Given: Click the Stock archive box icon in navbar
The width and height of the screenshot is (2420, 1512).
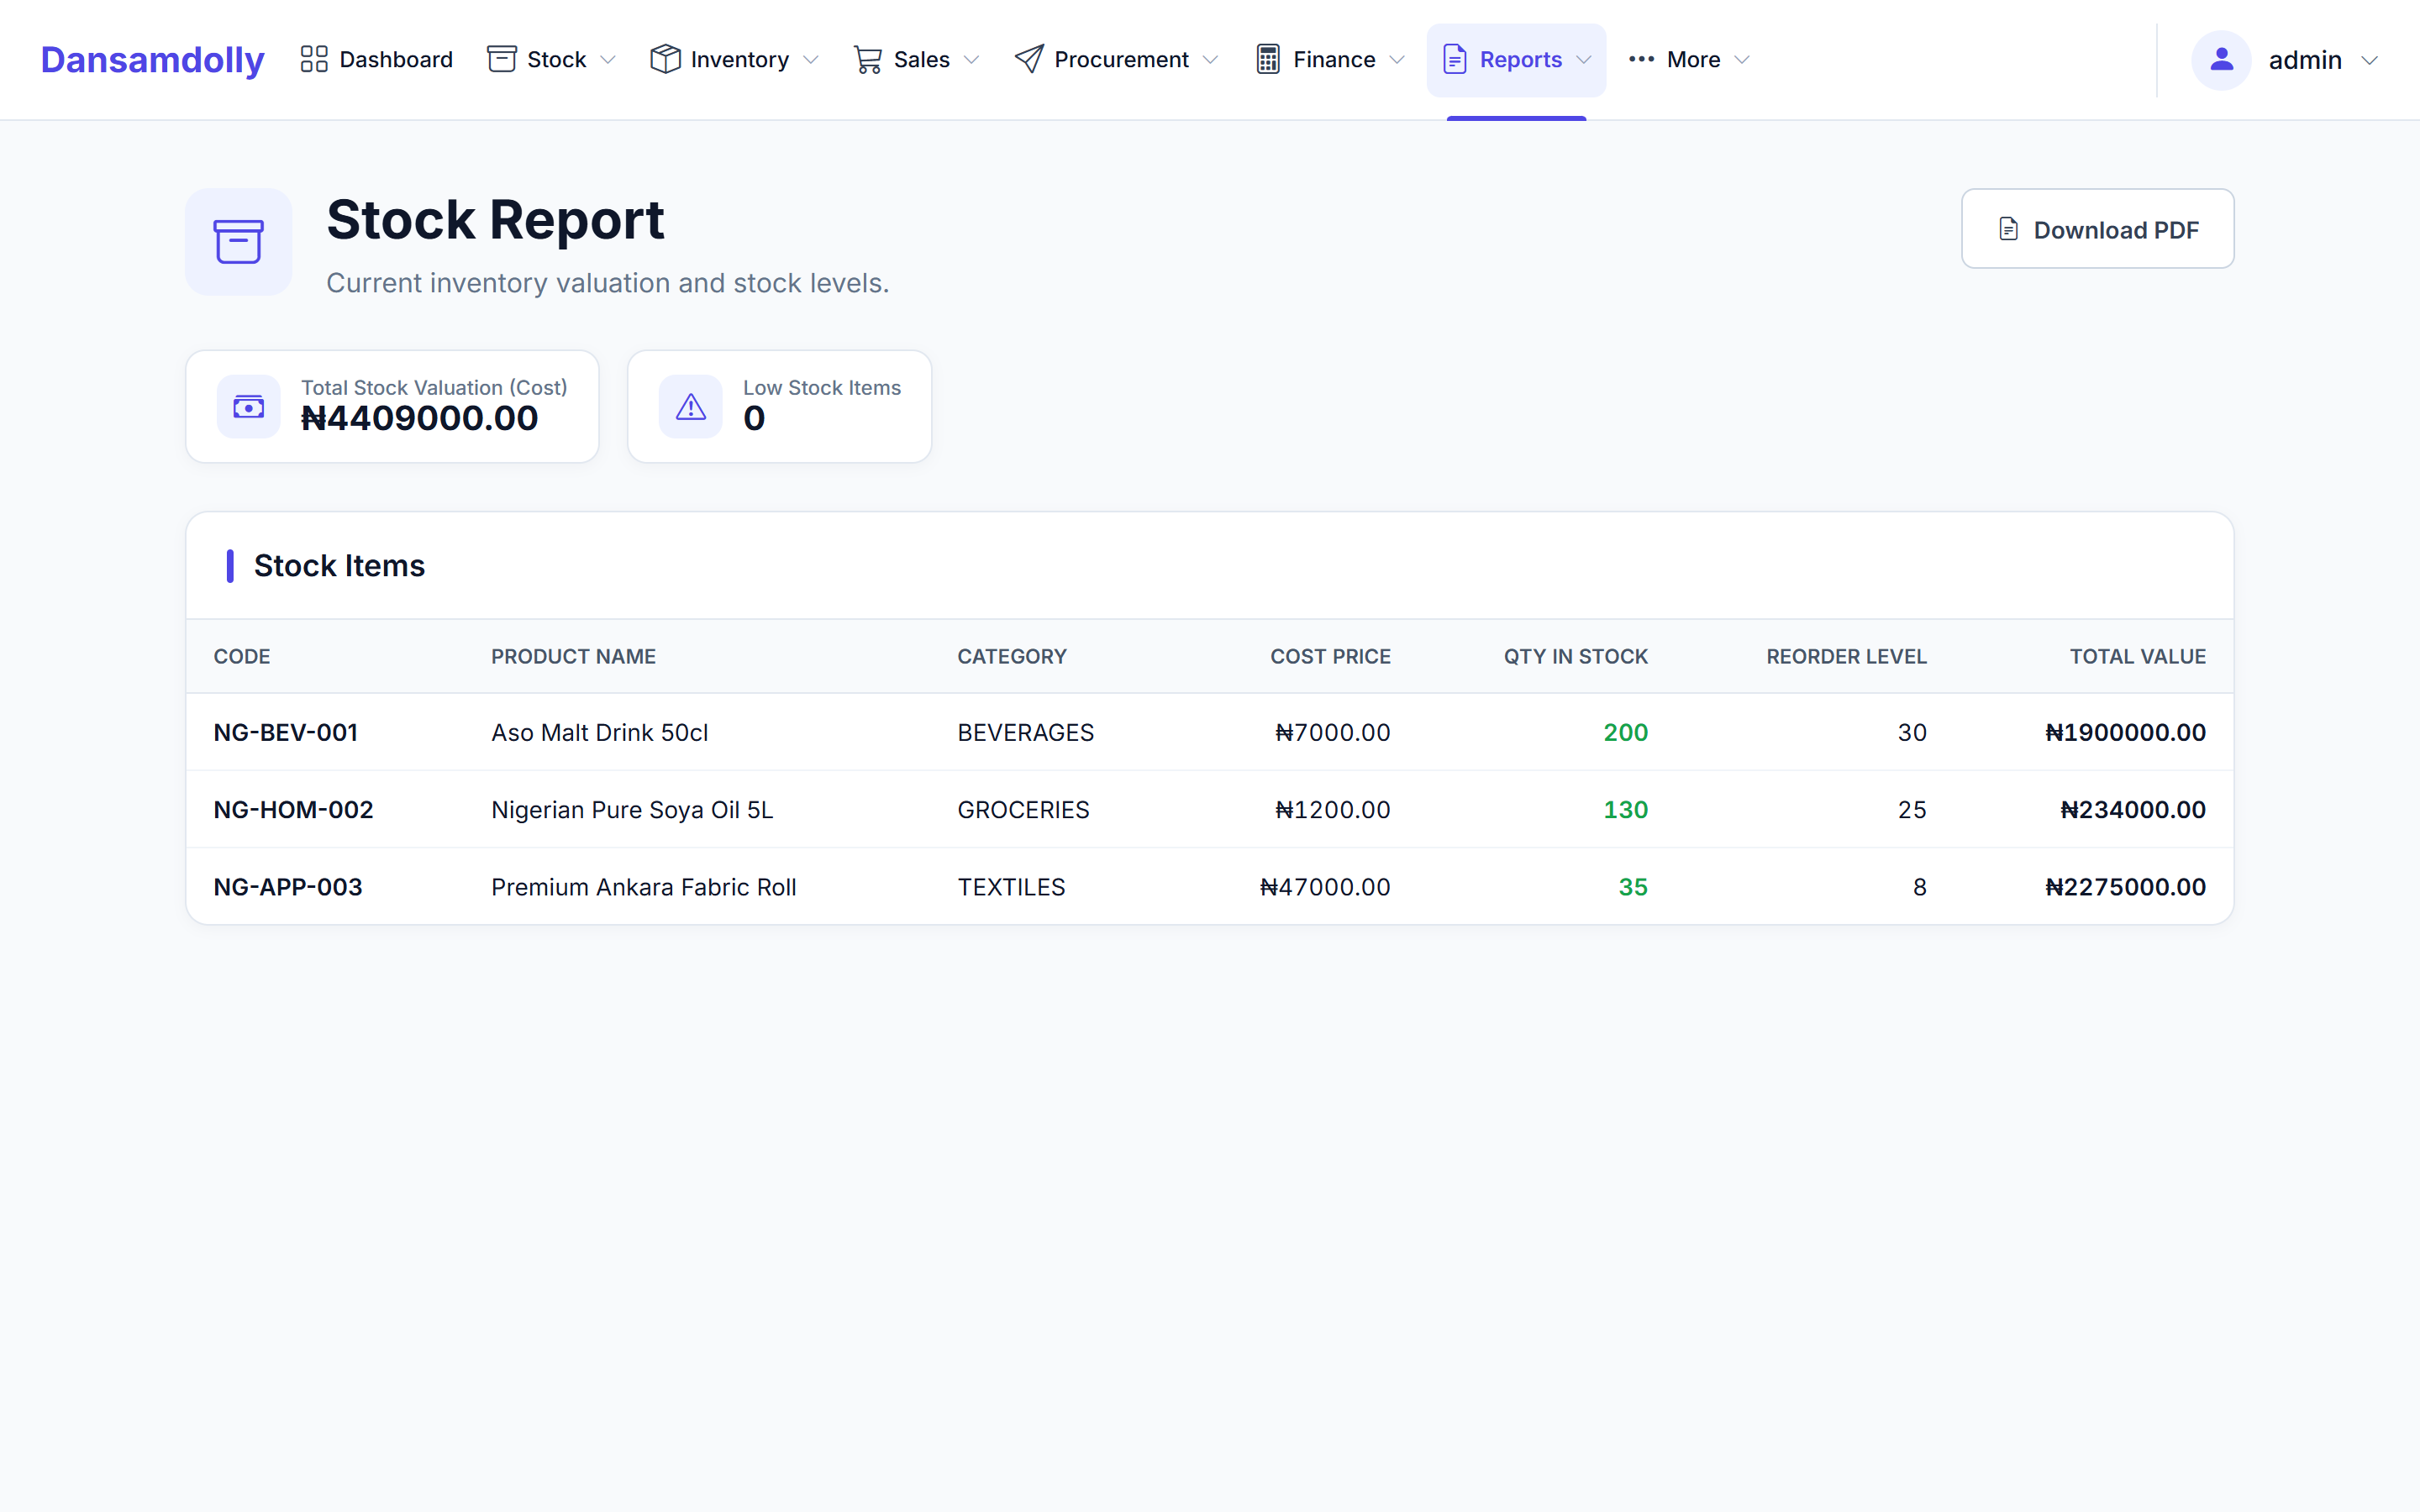Looking at the screenshot, I should (x=502, y=59).
